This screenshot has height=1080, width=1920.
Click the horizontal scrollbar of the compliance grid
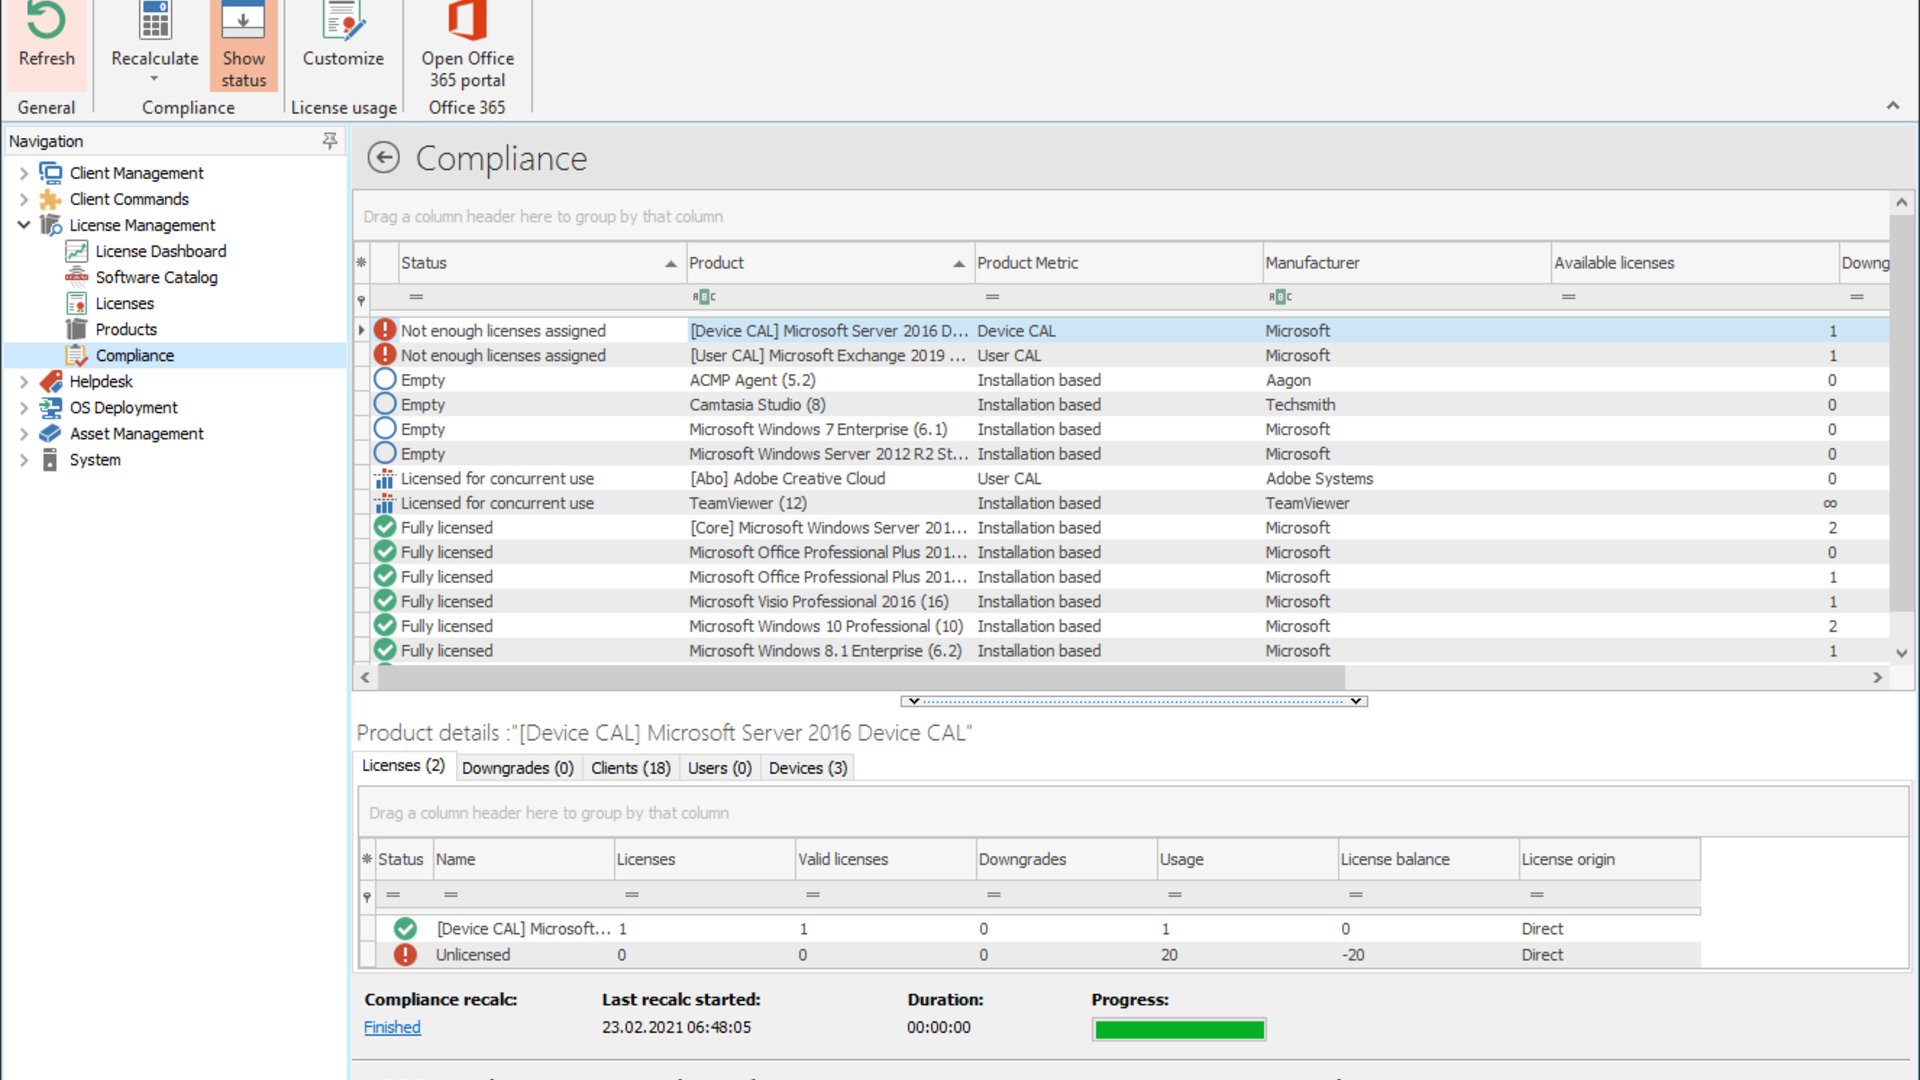[x=861, y=677]
